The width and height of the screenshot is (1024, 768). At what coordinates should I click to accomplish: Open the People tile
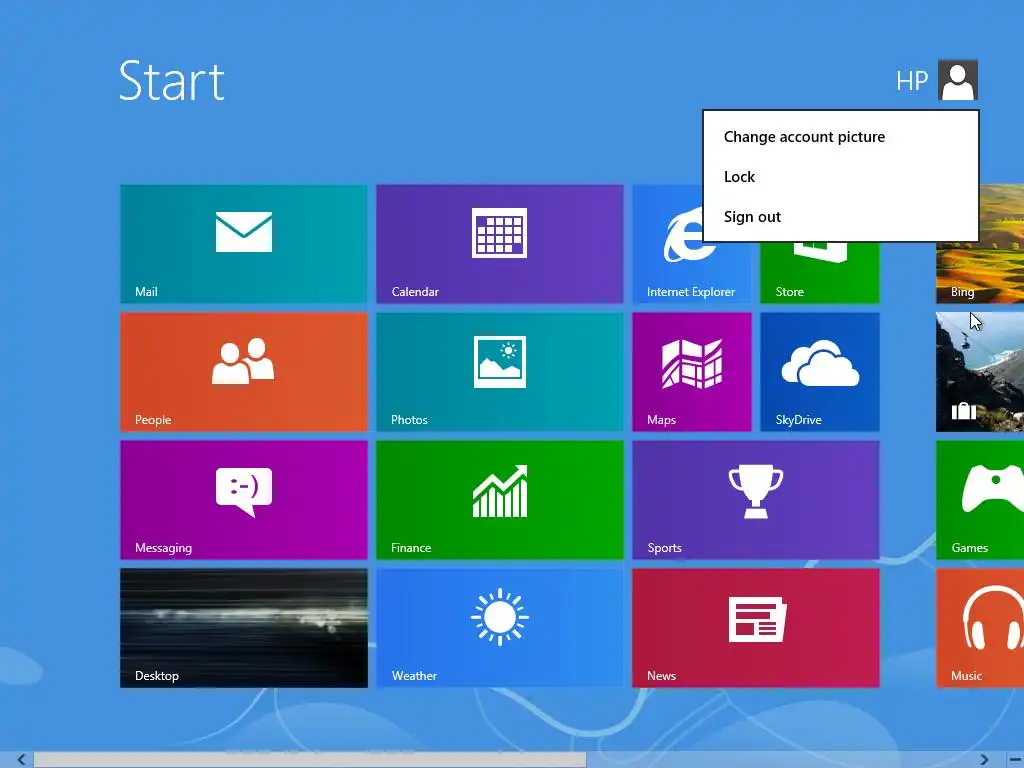coord(244,372)
